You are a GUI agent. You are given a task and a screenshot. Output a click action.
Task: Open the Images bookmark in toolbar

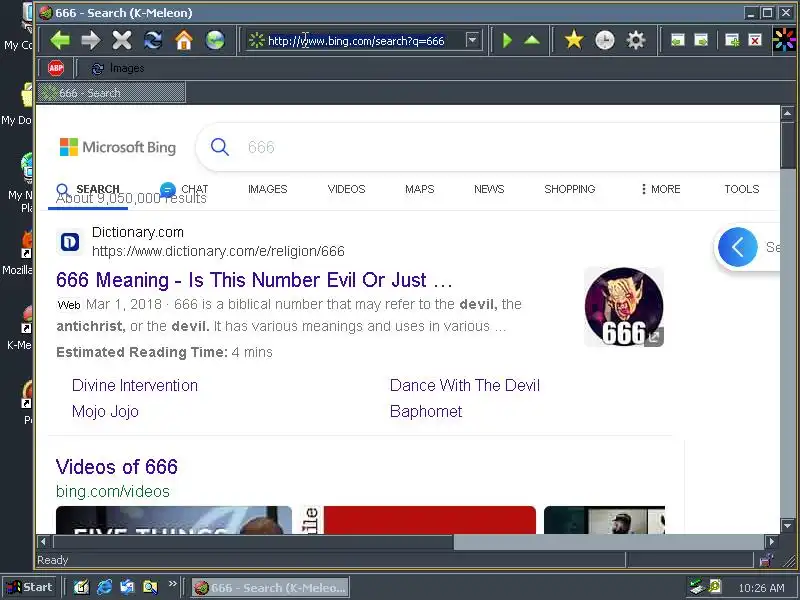pyautogui.click(x=117, y=68)
